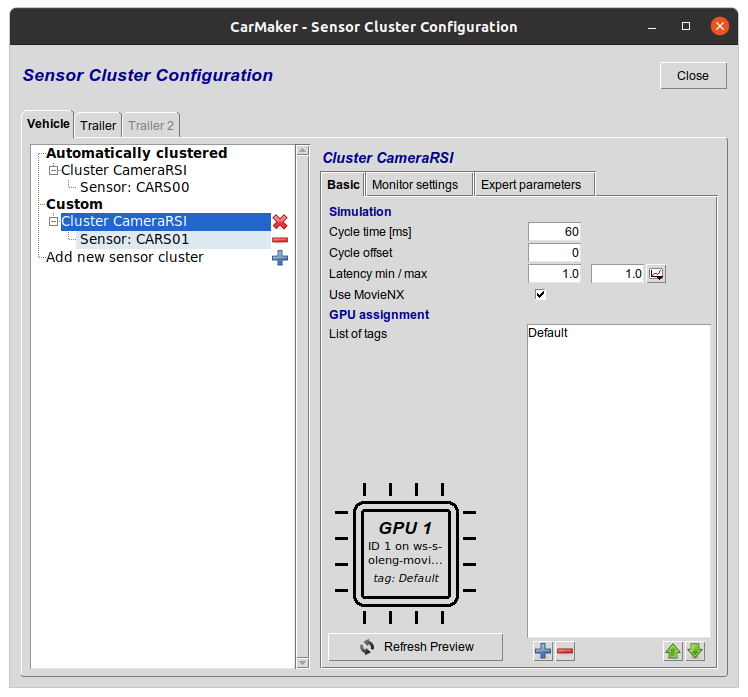Remove GPU tag with red minus
Screen dimensions: 748x697
coord(565,652)
